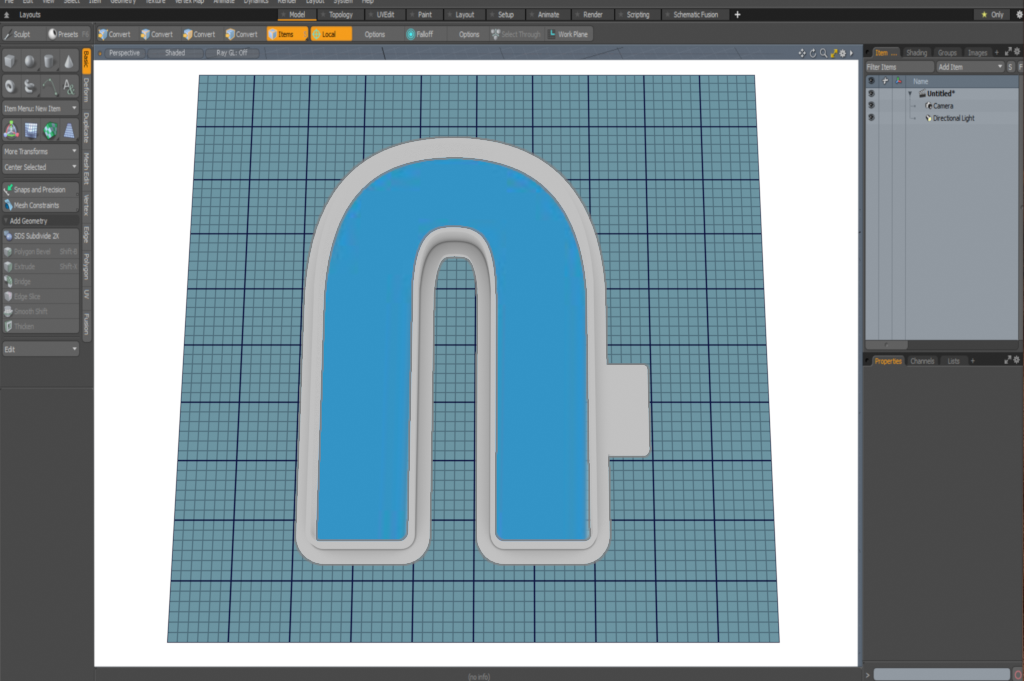Image resolution: width=1024 pixels, height=681 pixels.
Task: Toggle visibility of Untitled scene
Action: point(871,93)
